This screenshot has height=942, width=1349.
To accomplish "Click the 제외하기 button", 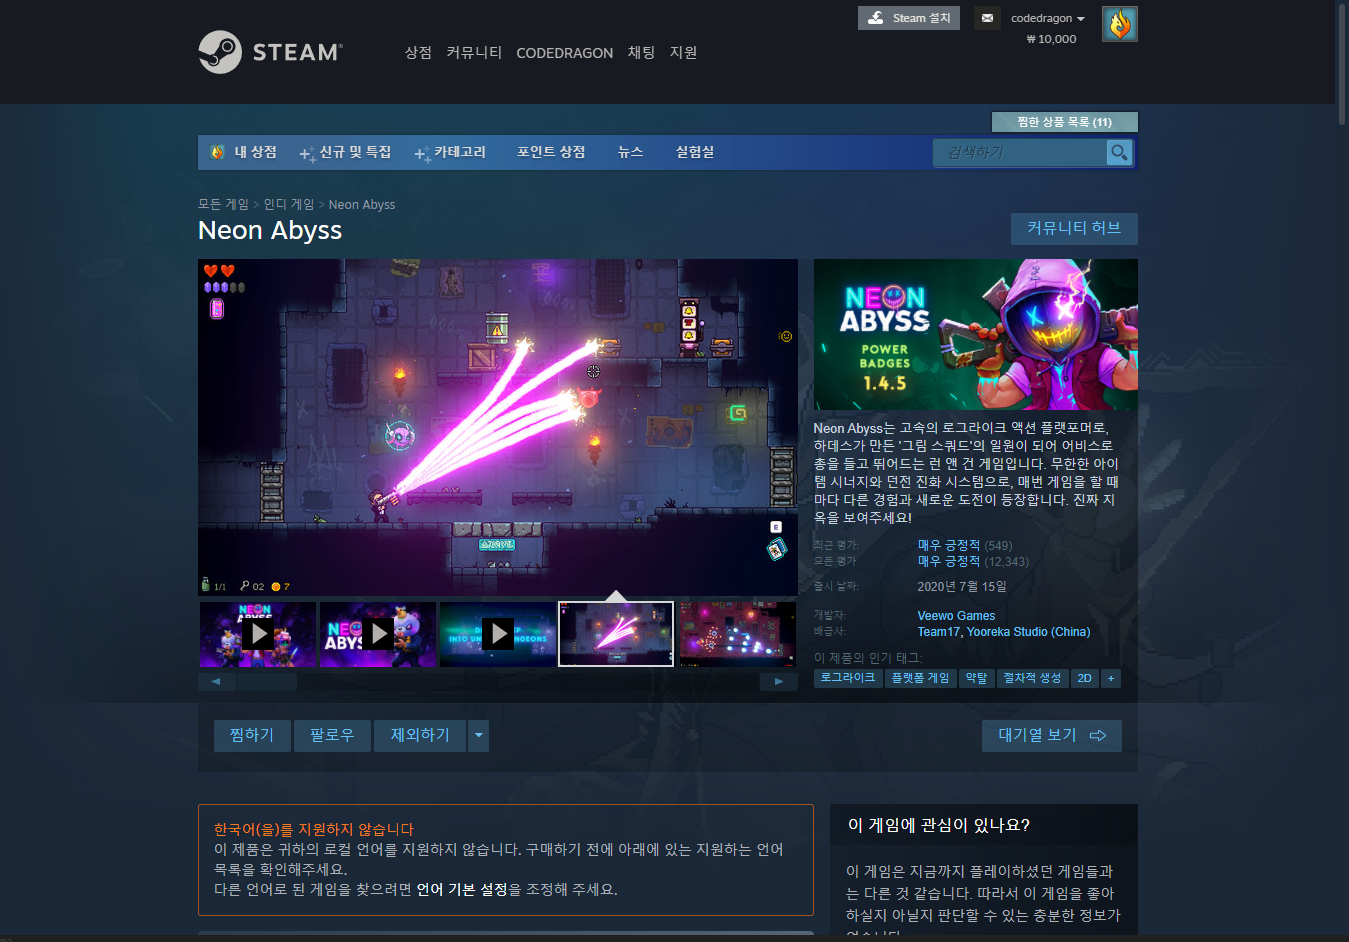I will click(x=420, y=736).
